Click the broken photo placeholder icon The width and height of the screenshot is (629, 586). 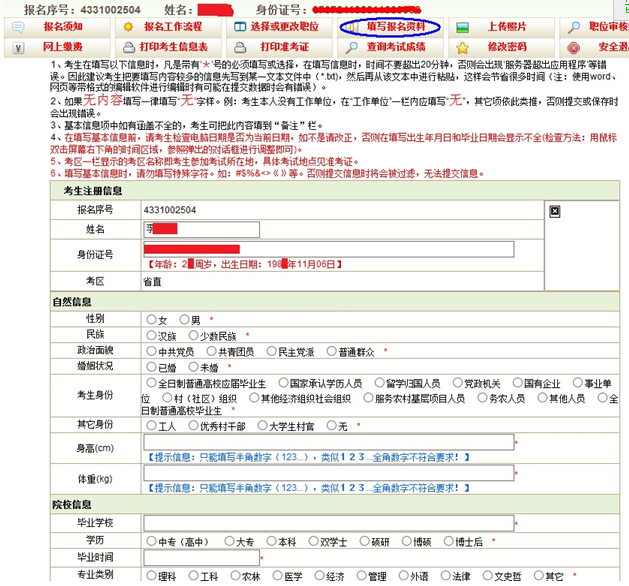point(554,211)
